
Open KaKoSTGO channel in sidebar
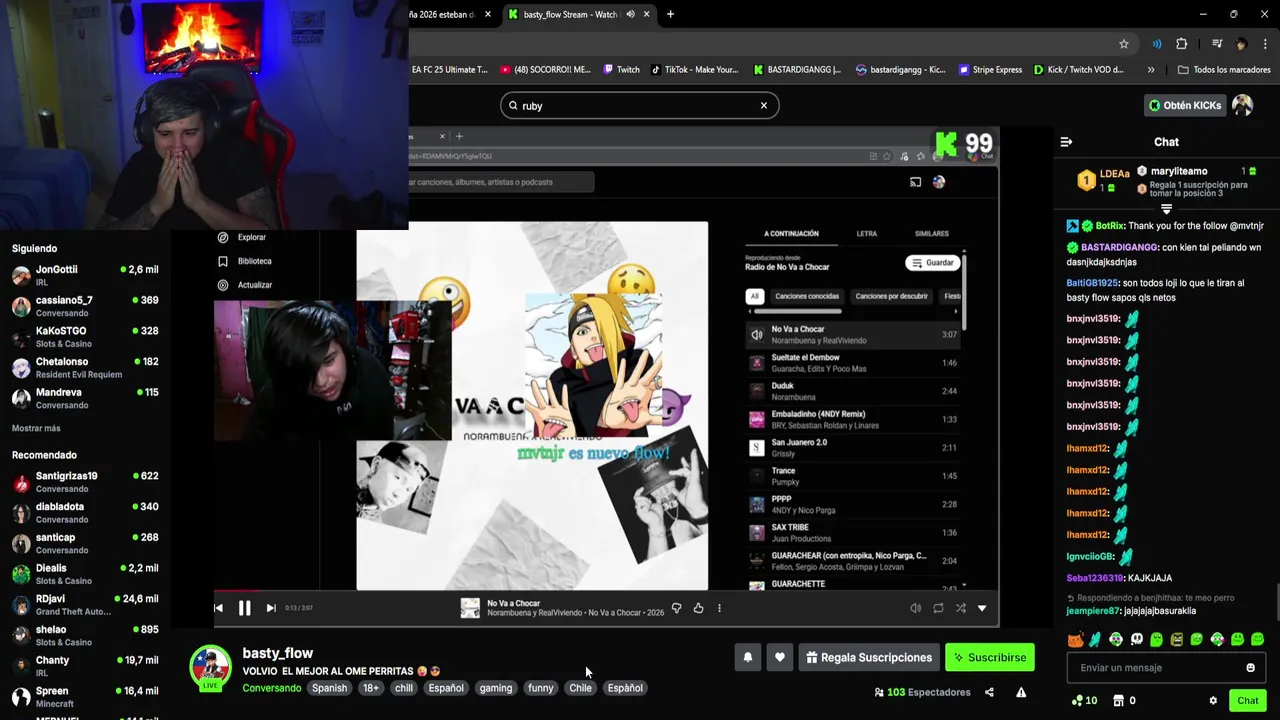tap(85, 337)
